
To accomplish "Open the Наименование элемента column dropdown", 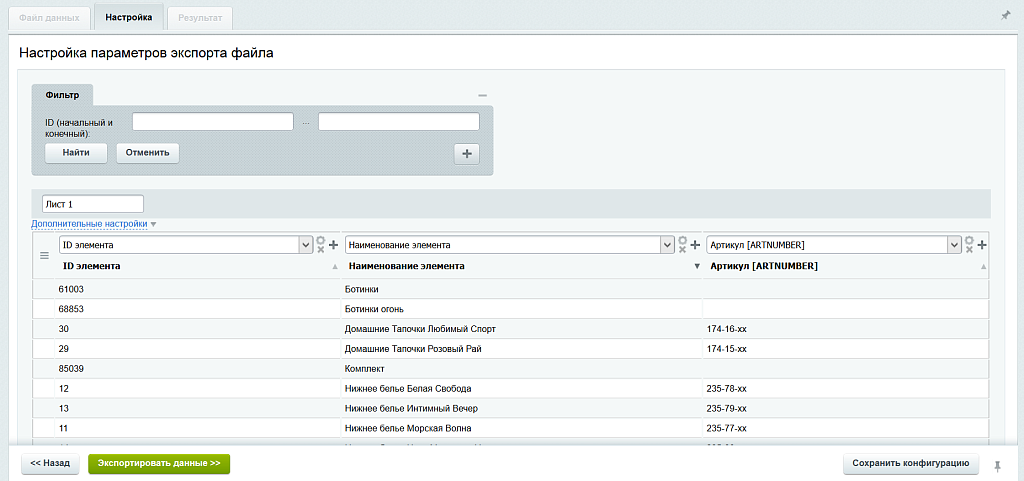I will (667, 245).
